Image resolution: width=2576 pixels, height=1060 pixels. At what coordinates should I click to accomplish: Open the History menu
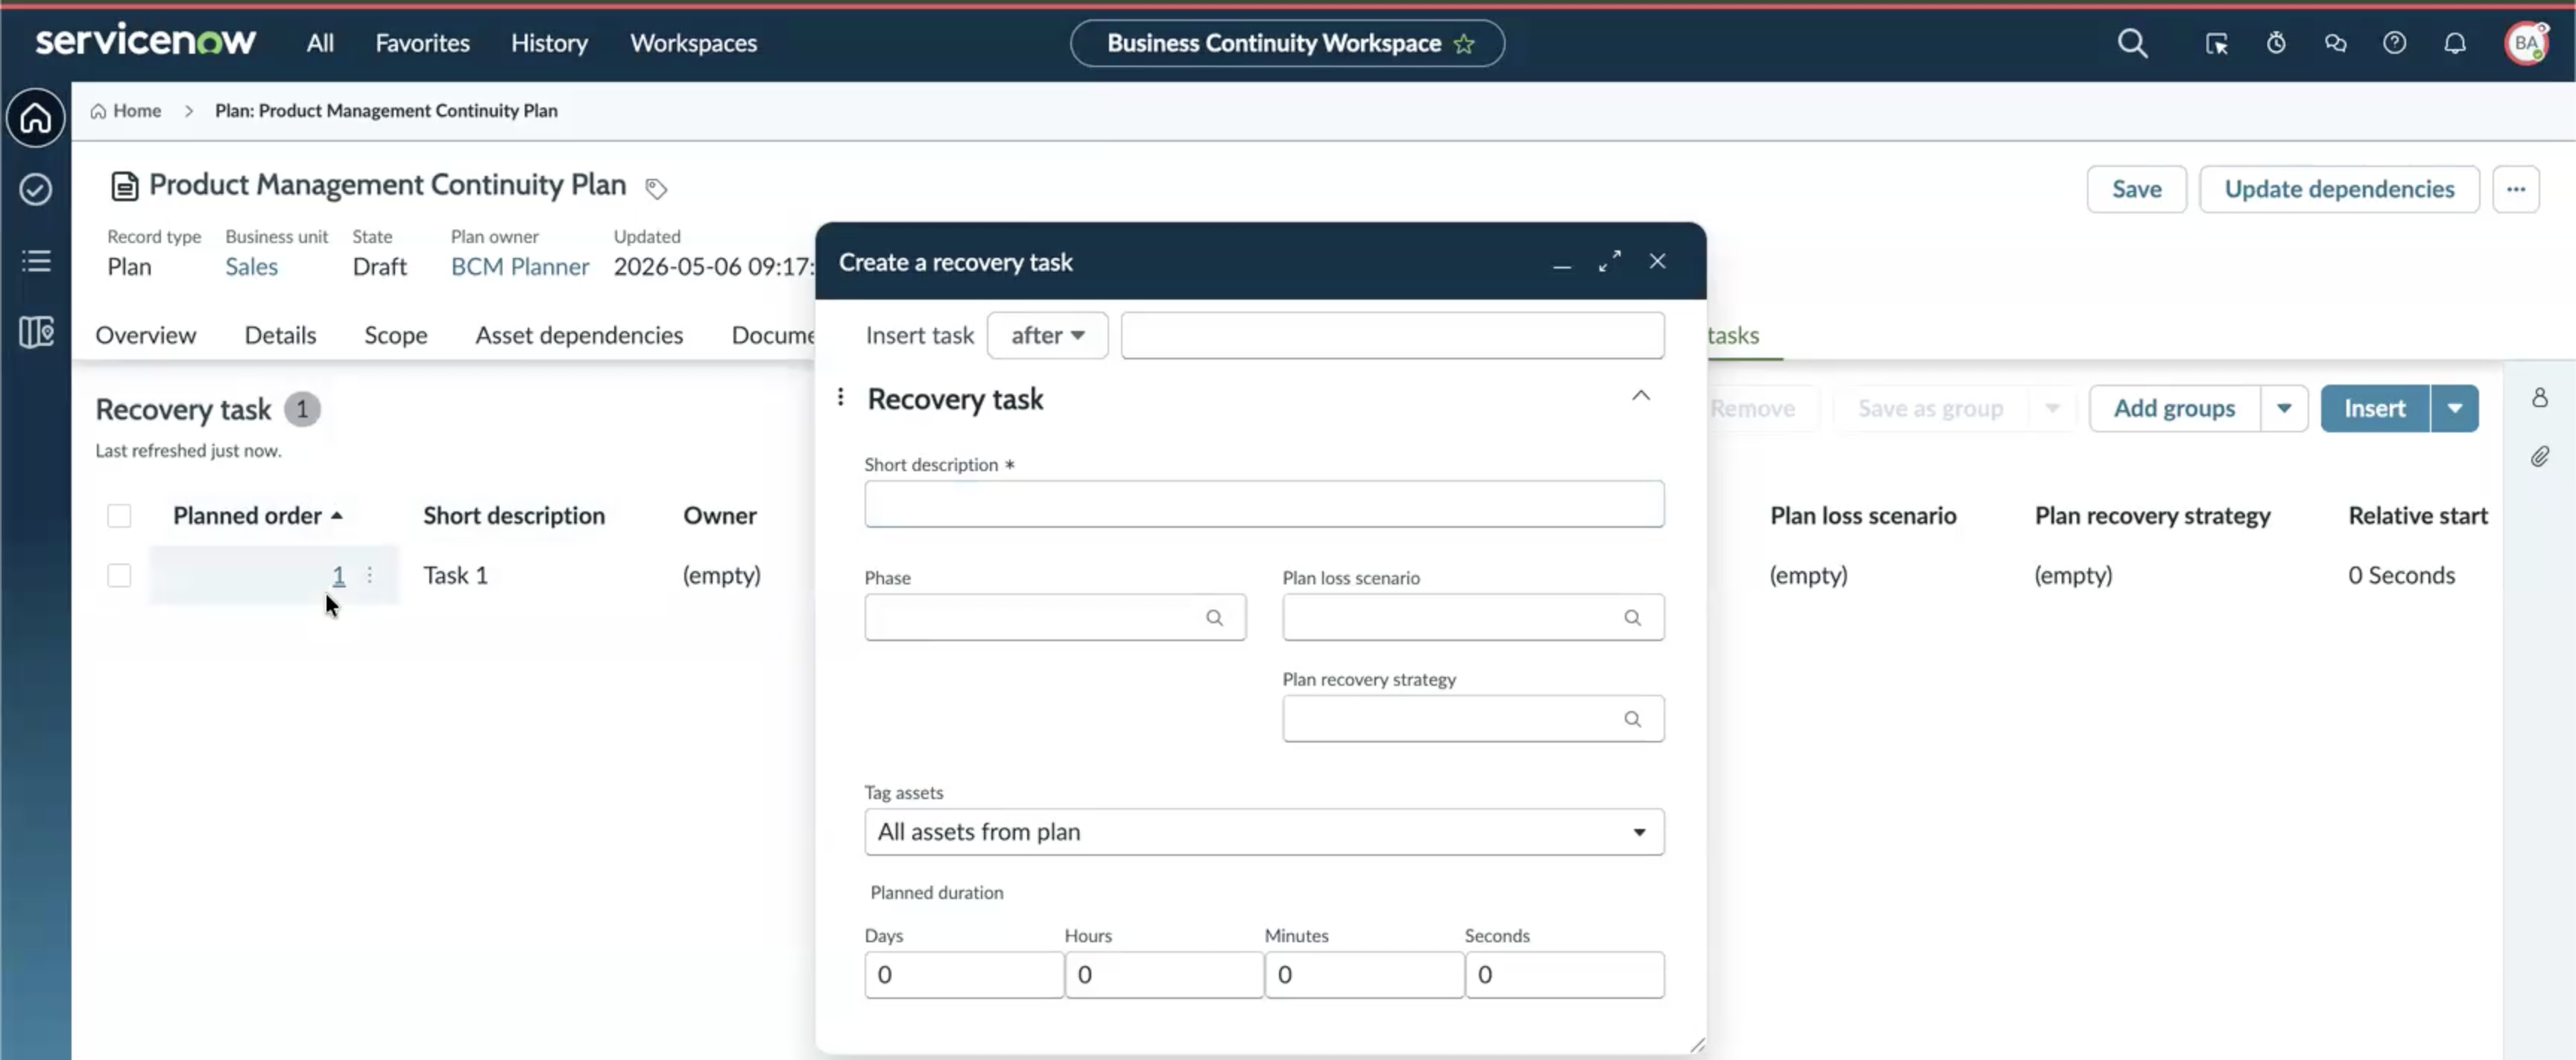point(549,43)
